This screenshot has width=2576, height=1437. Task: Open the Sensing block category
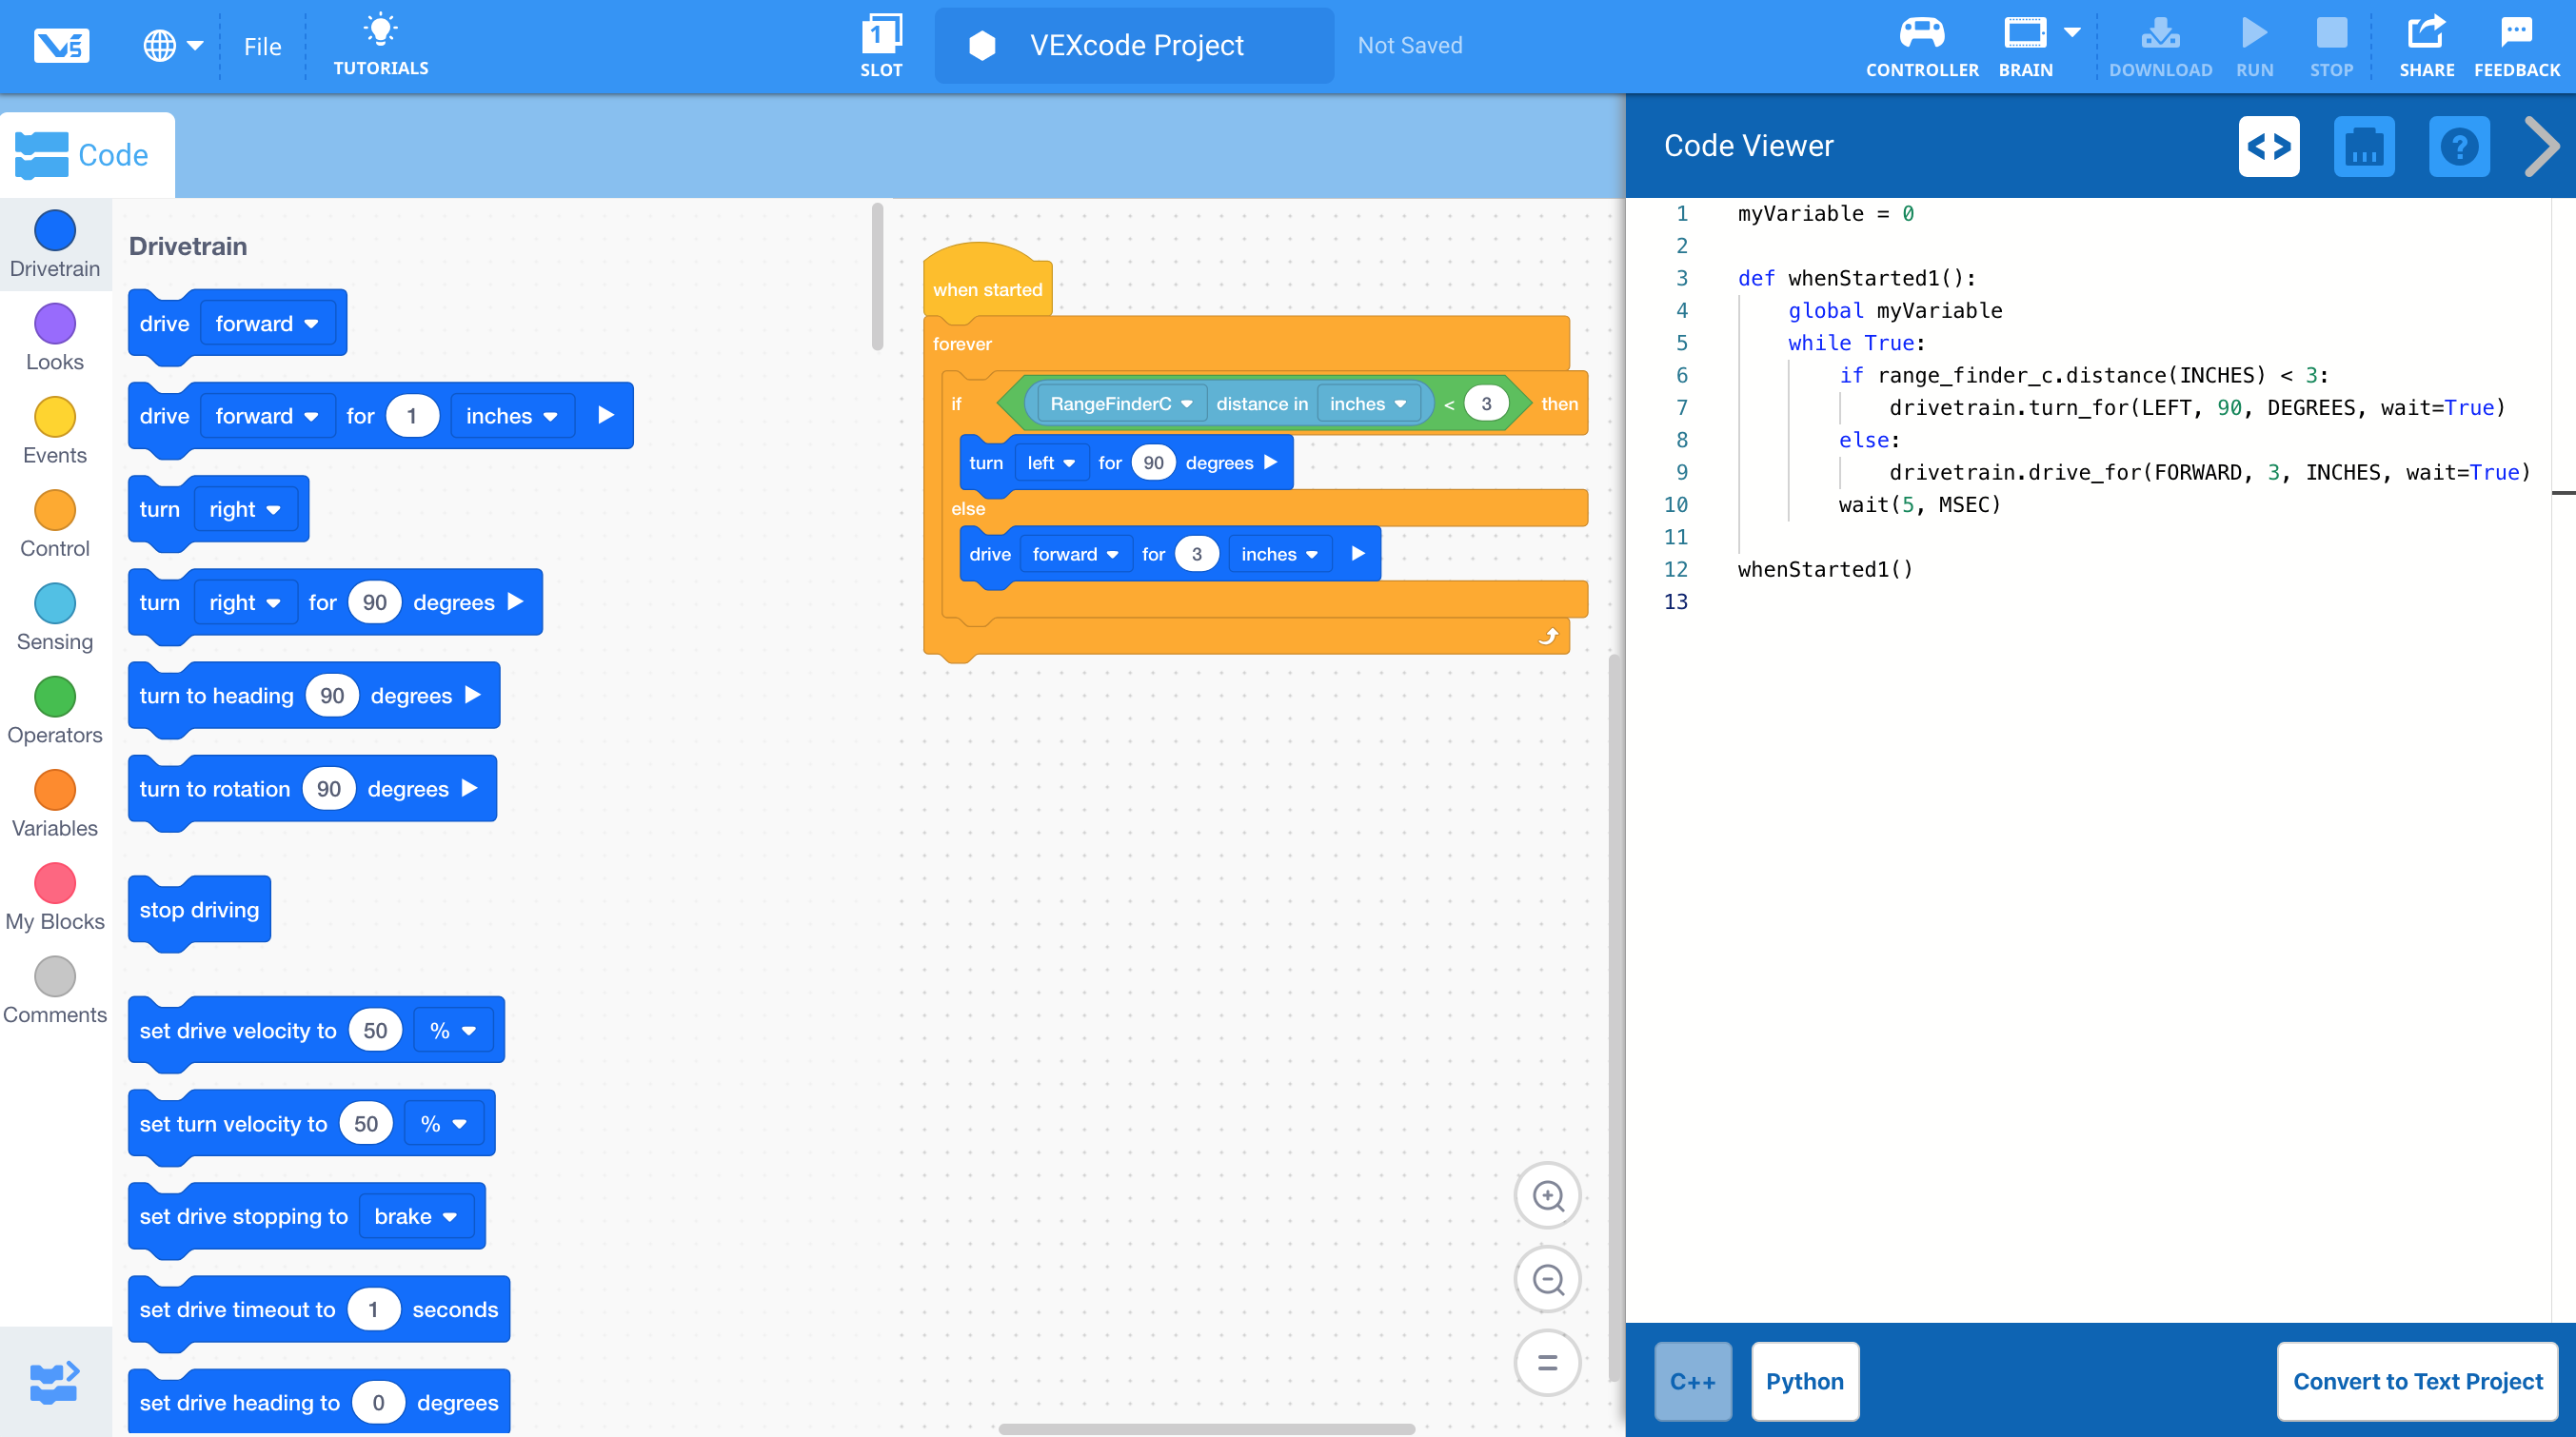pyautogui.click(x=55, y=618)
